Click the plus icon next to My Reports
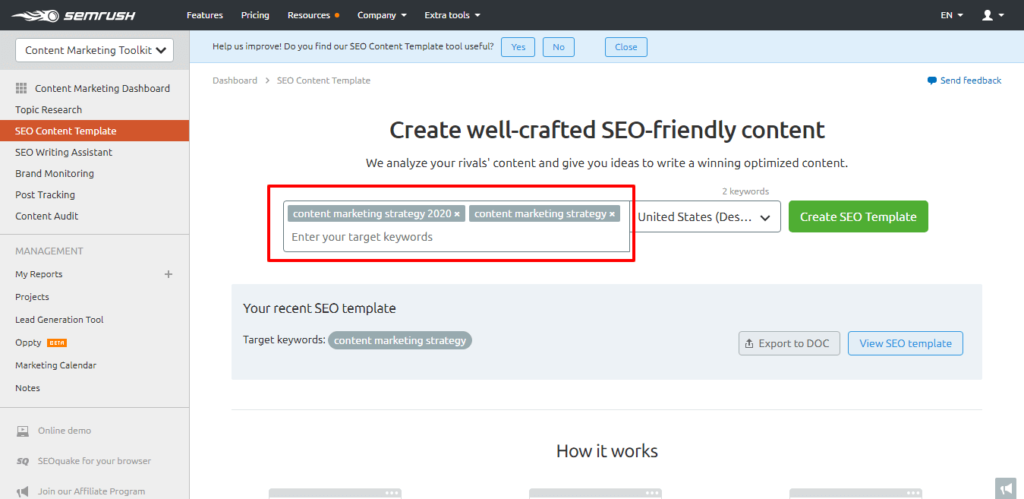 point(168,274)
